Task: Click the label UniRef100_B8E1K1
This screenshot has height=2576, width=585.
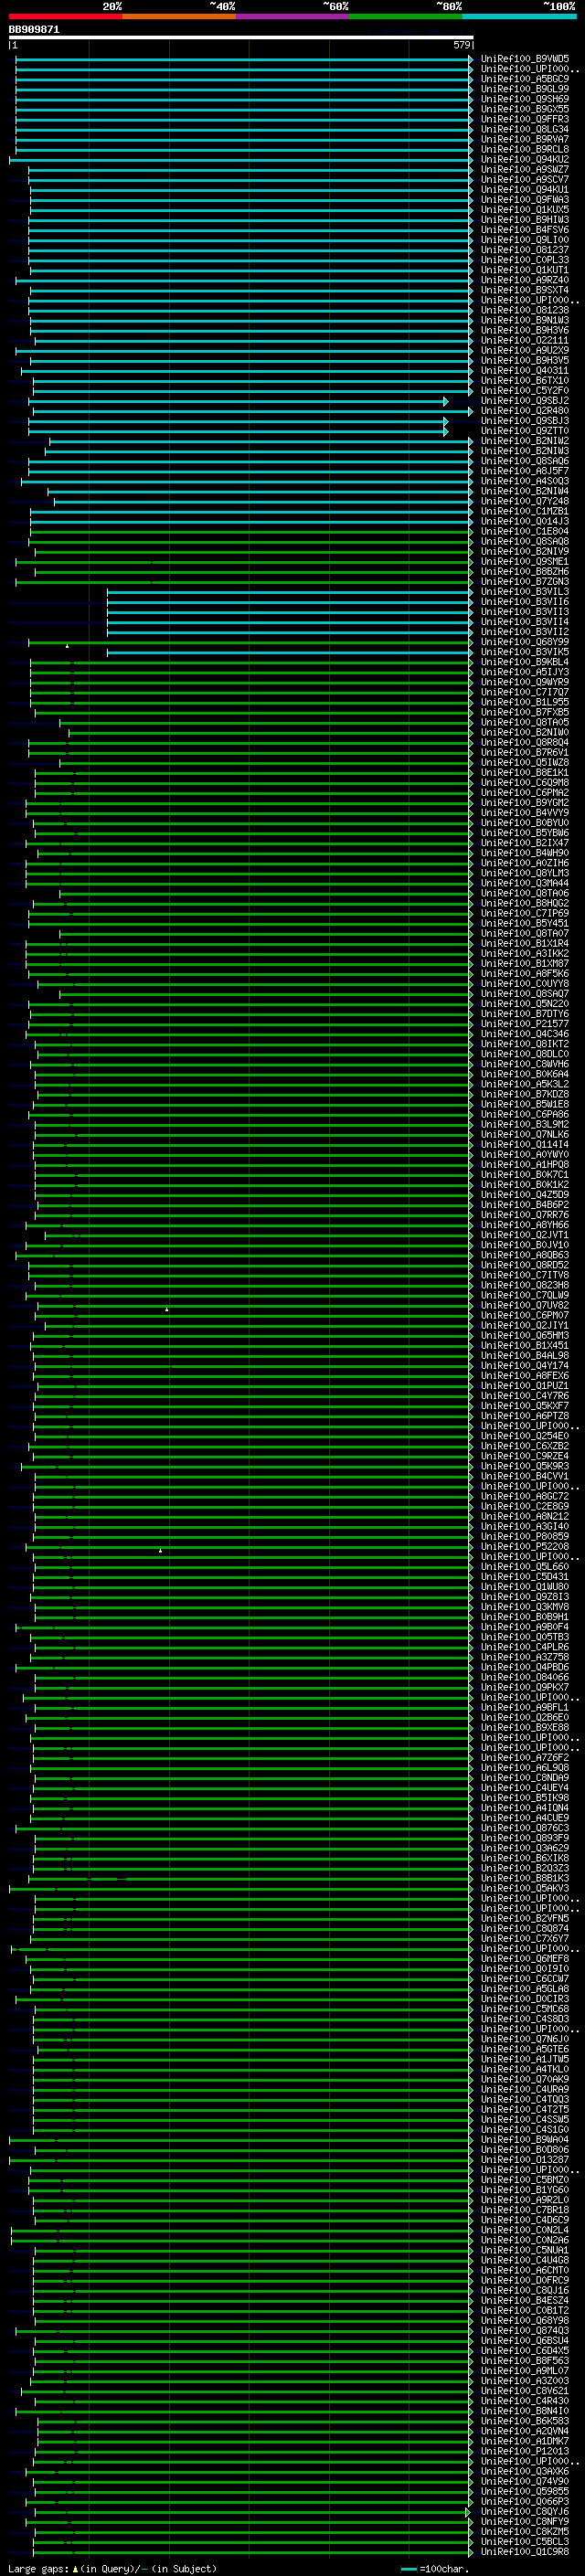Action: pyautogui.click(x=525, y=772)
